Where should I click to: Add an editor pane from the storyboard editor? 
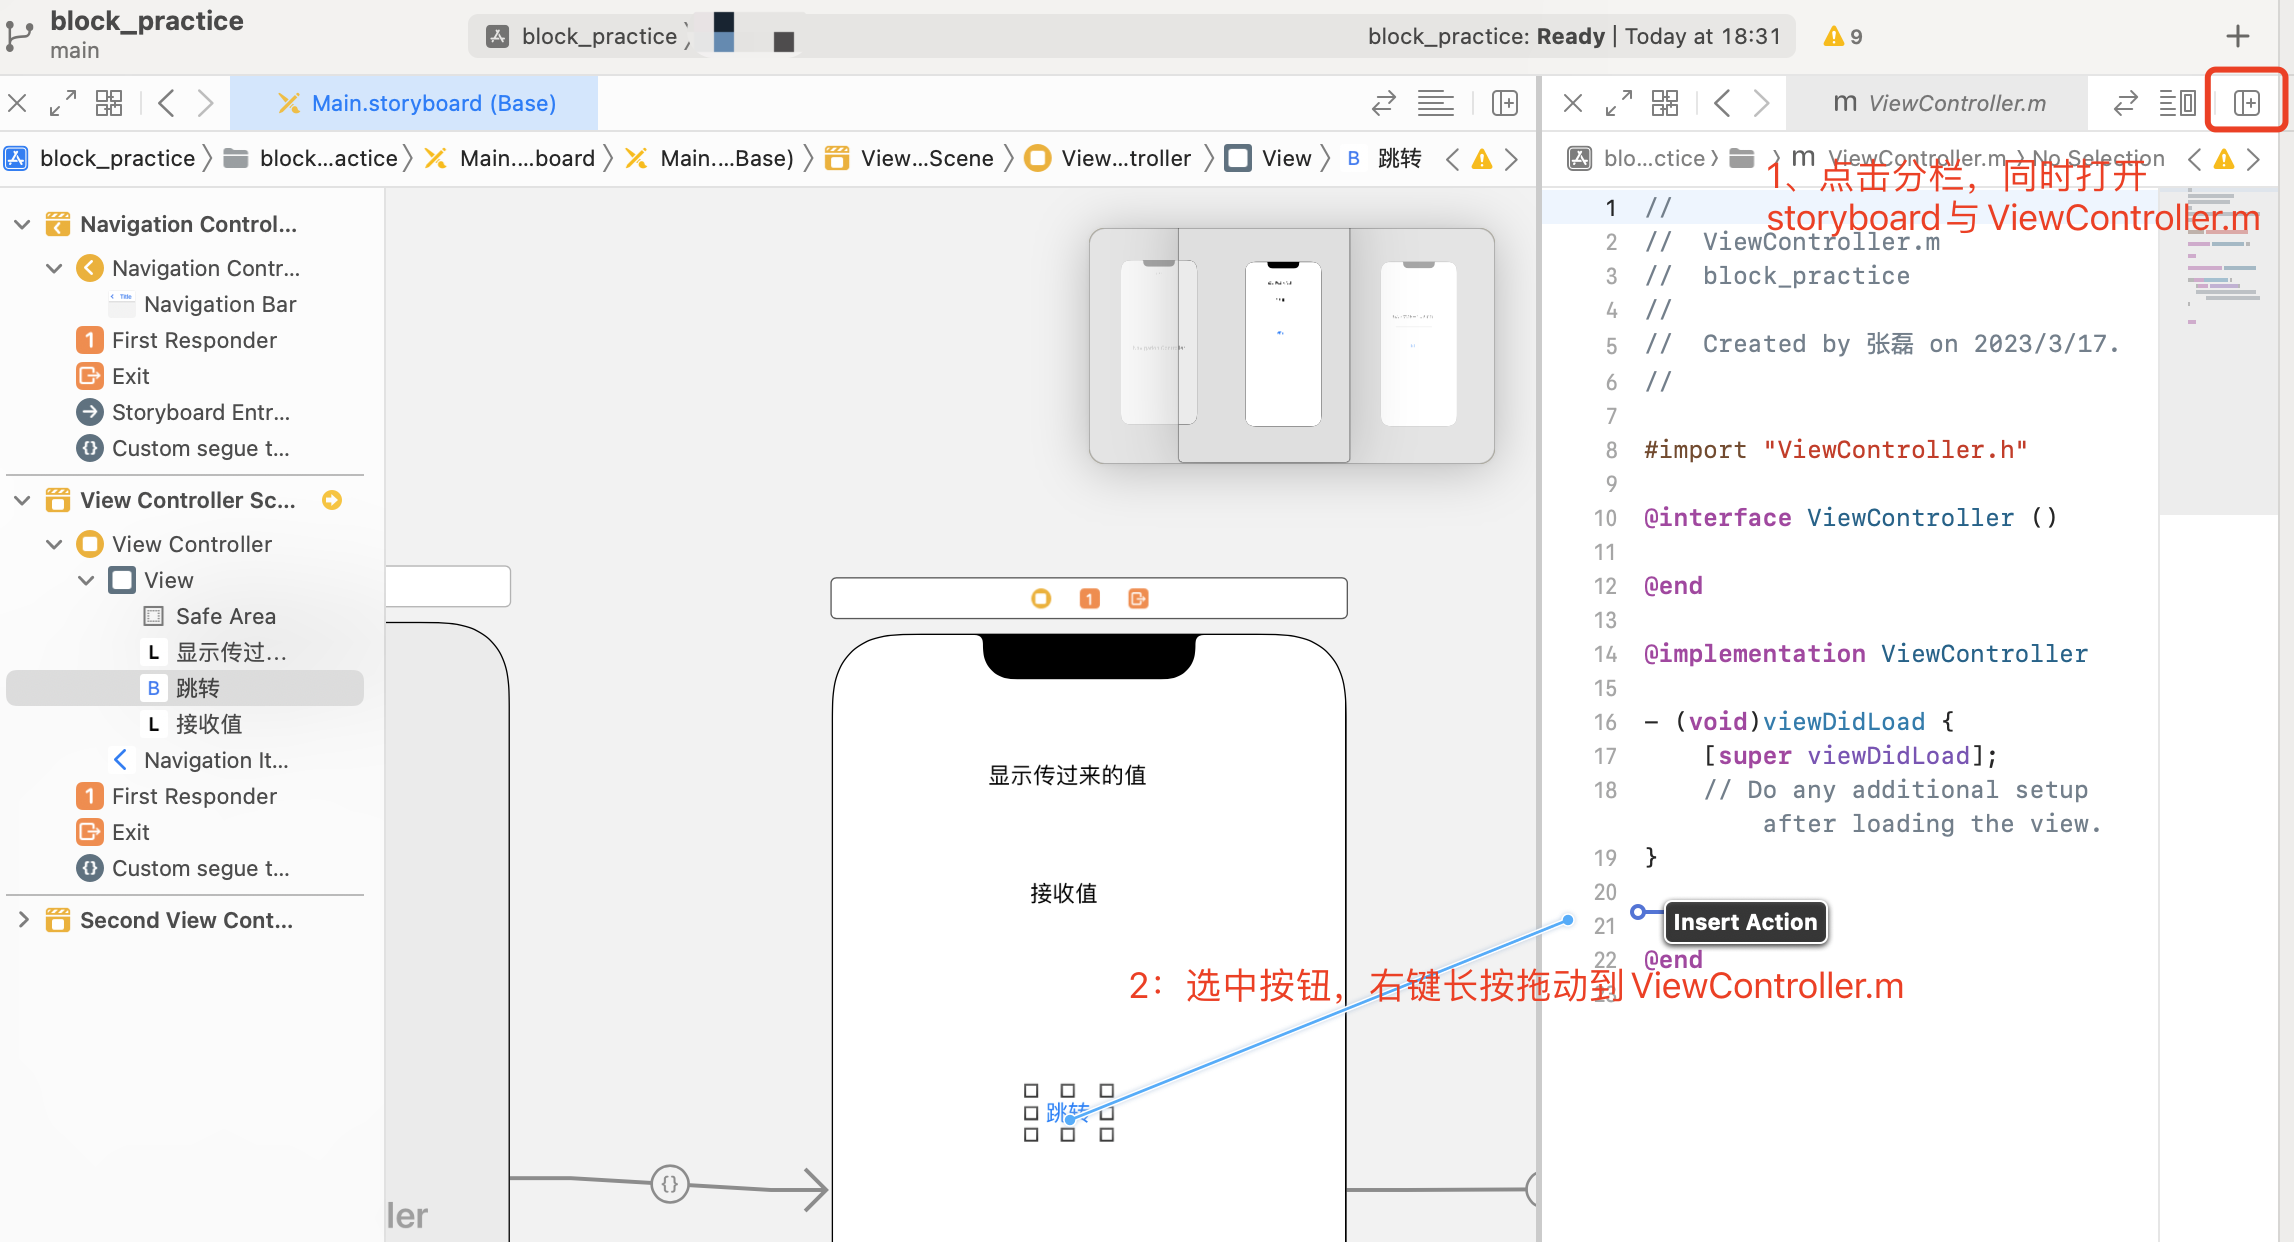coord(1505,103)
